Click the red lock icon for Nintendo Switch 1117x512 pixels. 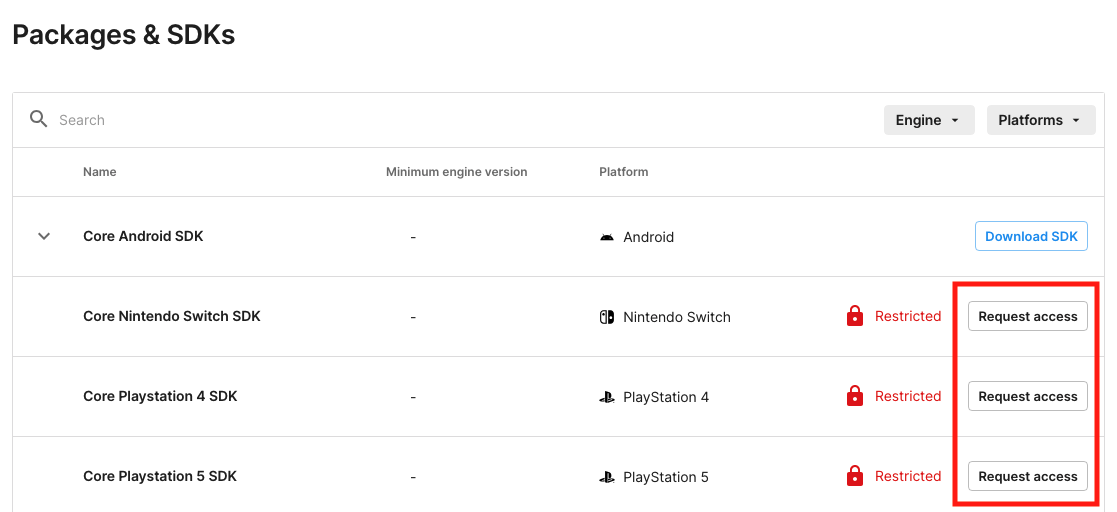click(x=855, y=315)
